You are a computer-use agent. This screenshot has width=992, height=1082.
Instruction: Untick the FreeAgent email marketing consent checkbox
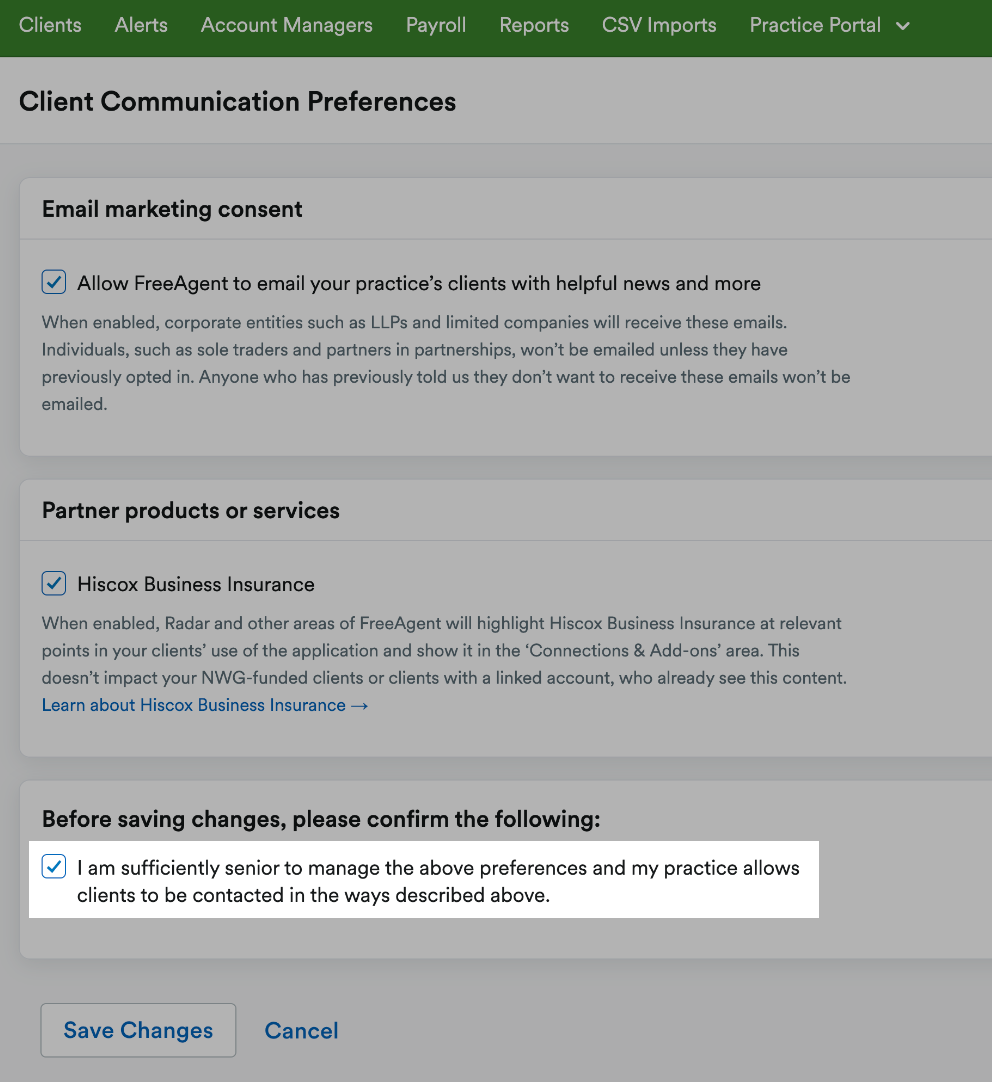54,282
